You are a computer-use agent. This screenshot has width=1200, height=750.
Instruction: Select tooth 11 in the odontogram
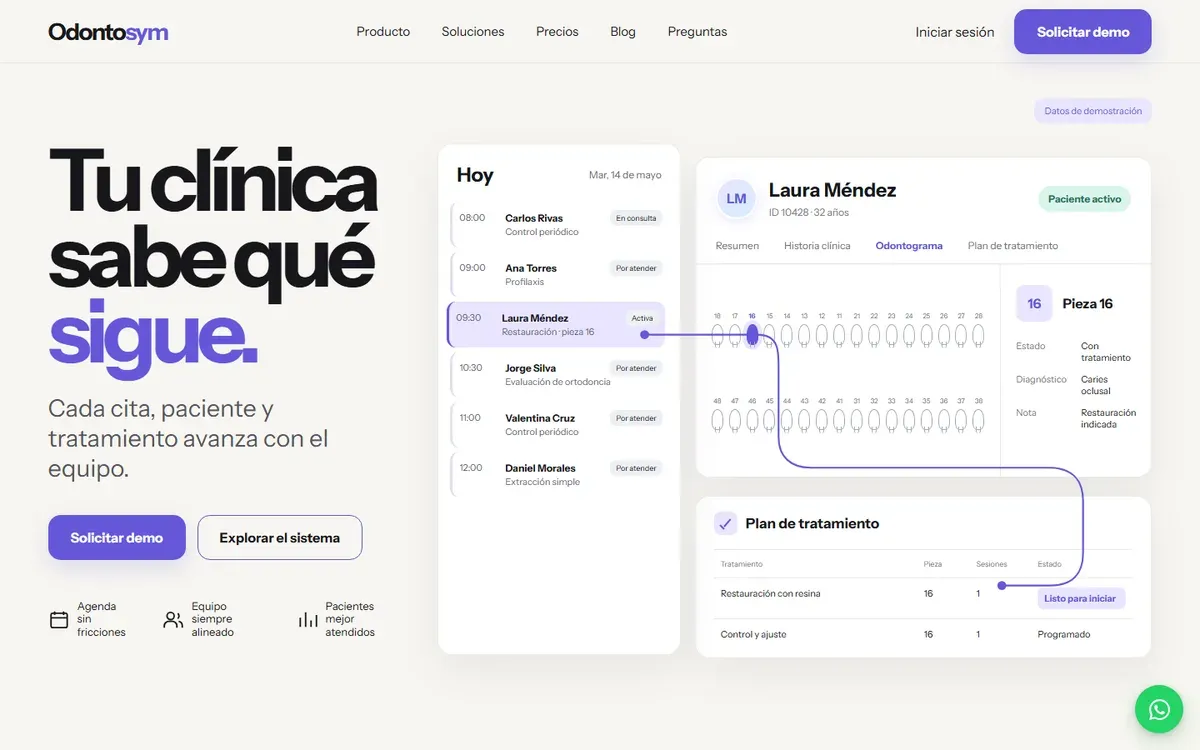(839, 335)
